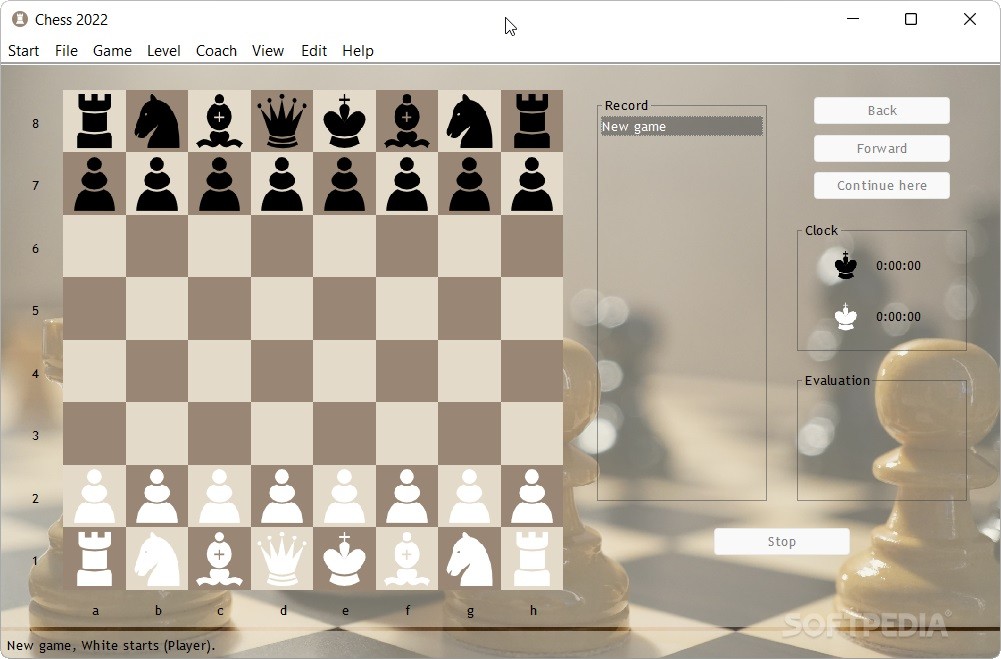Click the black pawn on c7
1001x659 pixels.
click(219, 184)
